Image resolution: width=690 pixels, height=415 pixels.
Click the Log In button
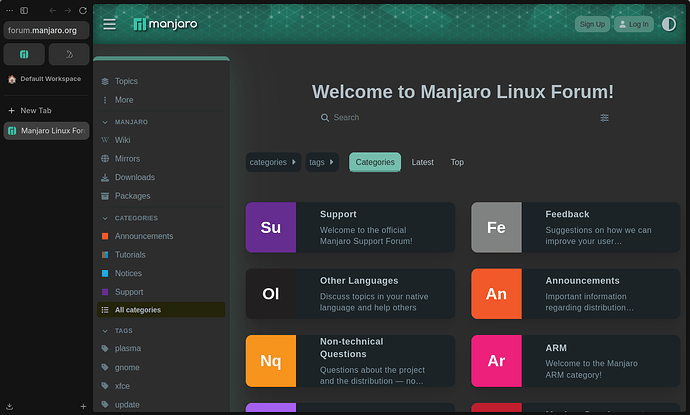(x=634, y=24)
